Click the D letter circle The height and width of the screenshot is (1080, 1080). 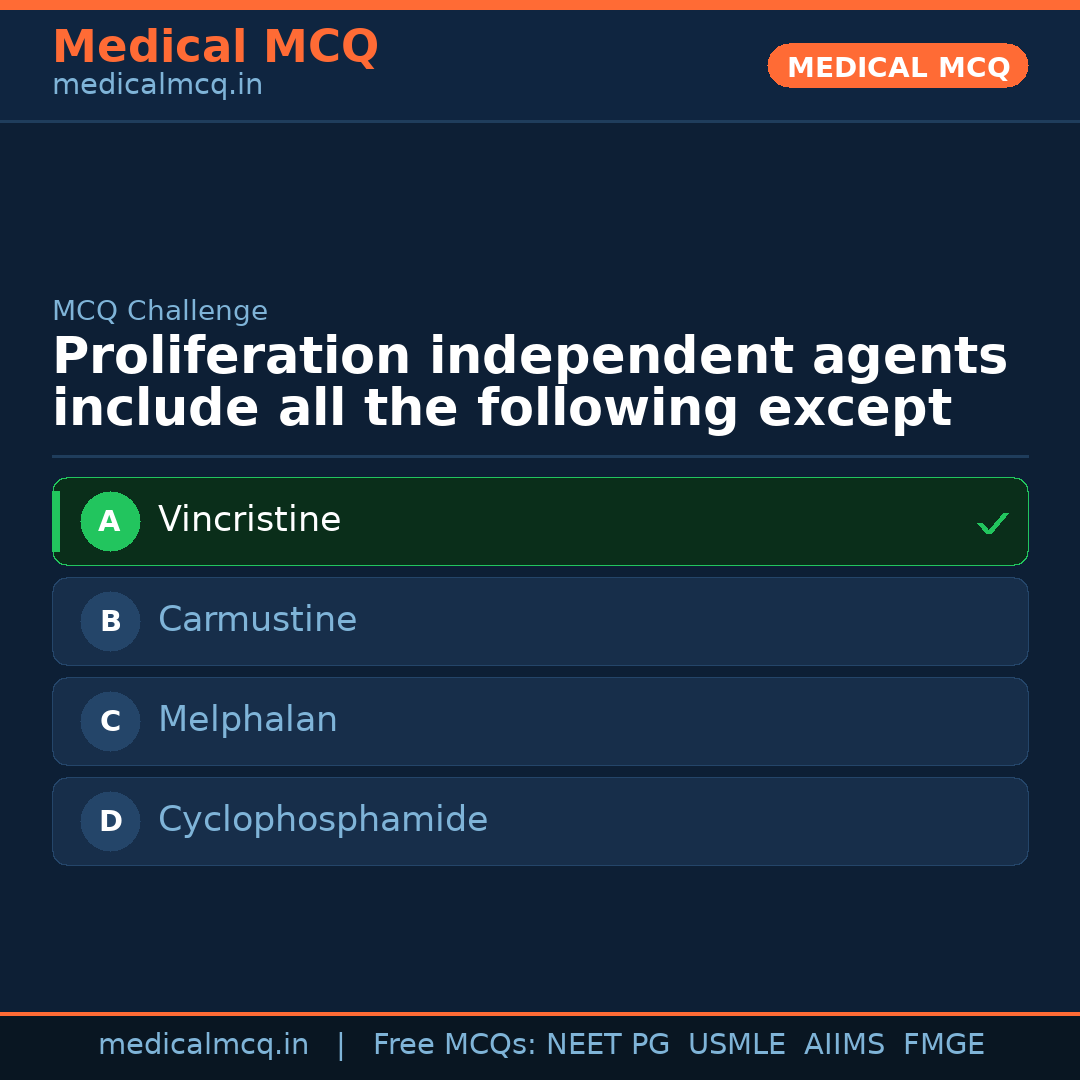click(110, 821)
